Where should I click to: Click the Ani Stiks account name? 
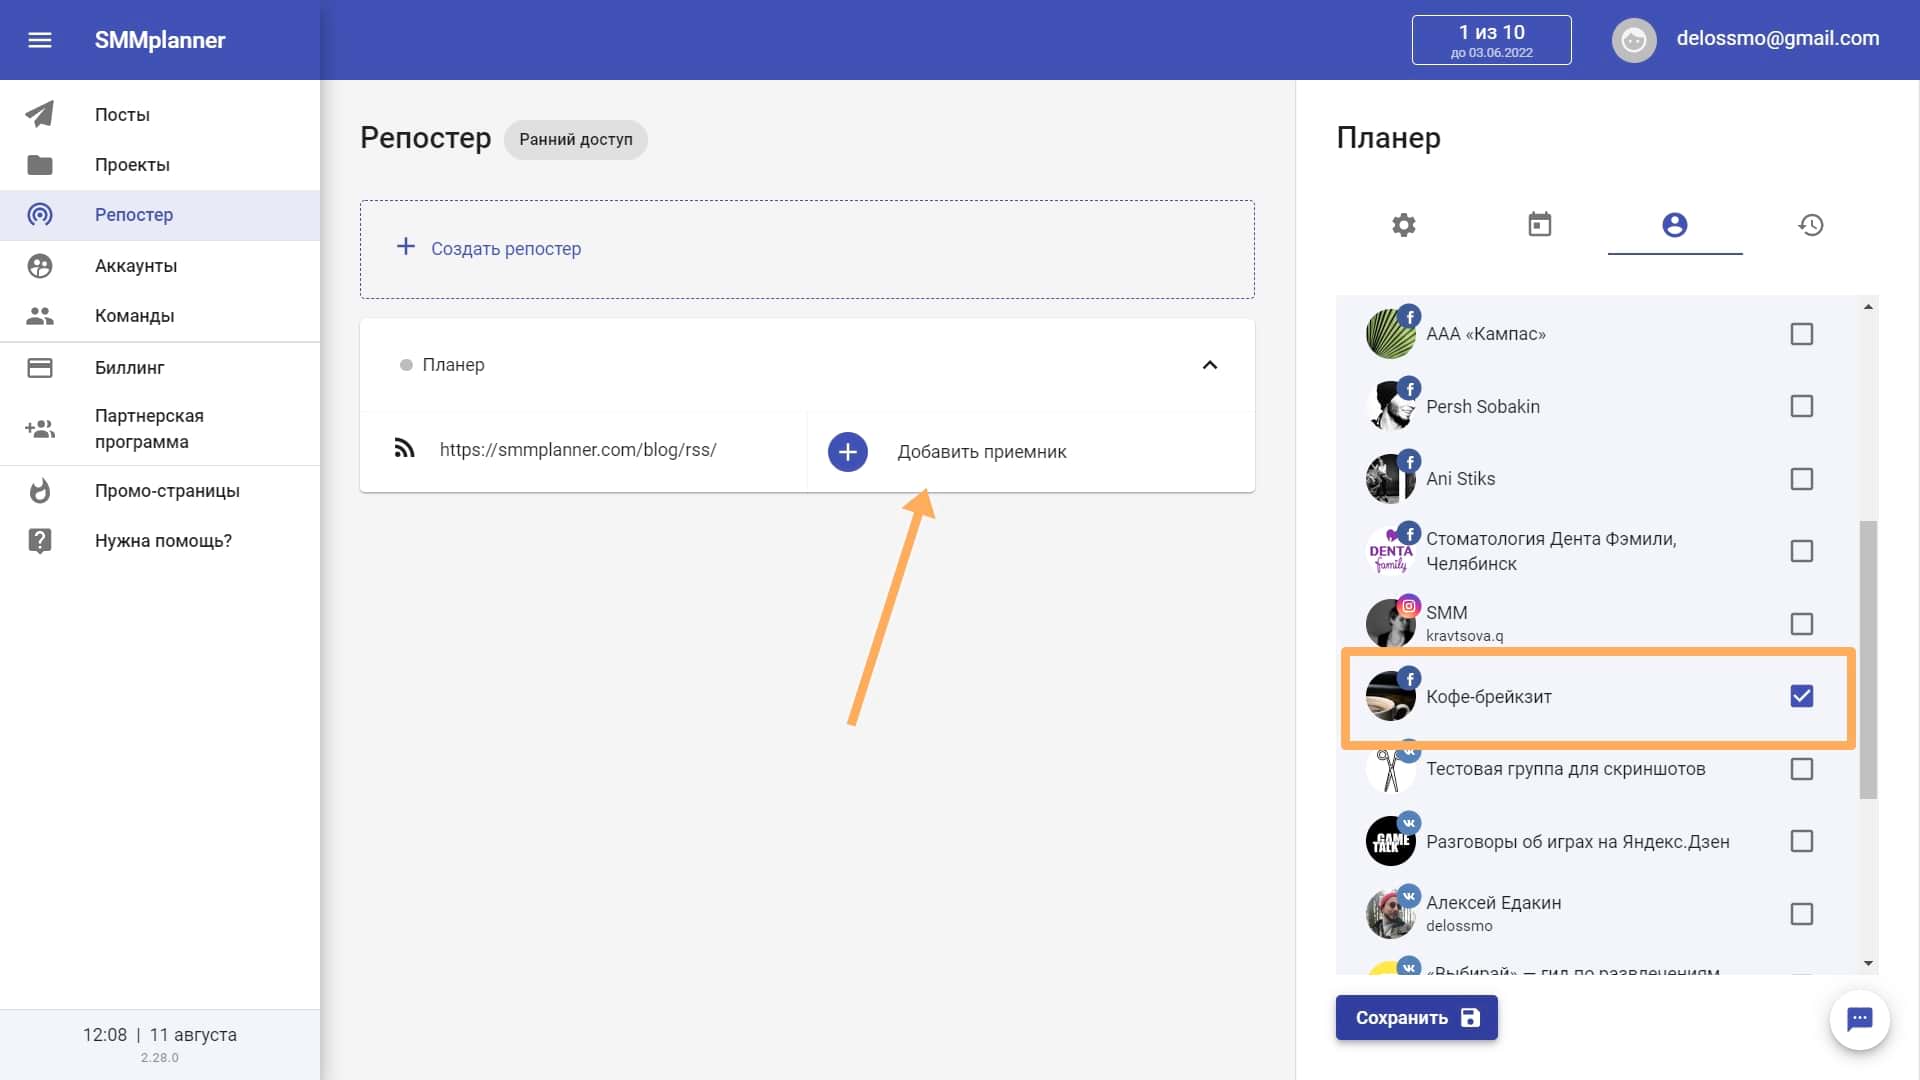pos(1460,479)
